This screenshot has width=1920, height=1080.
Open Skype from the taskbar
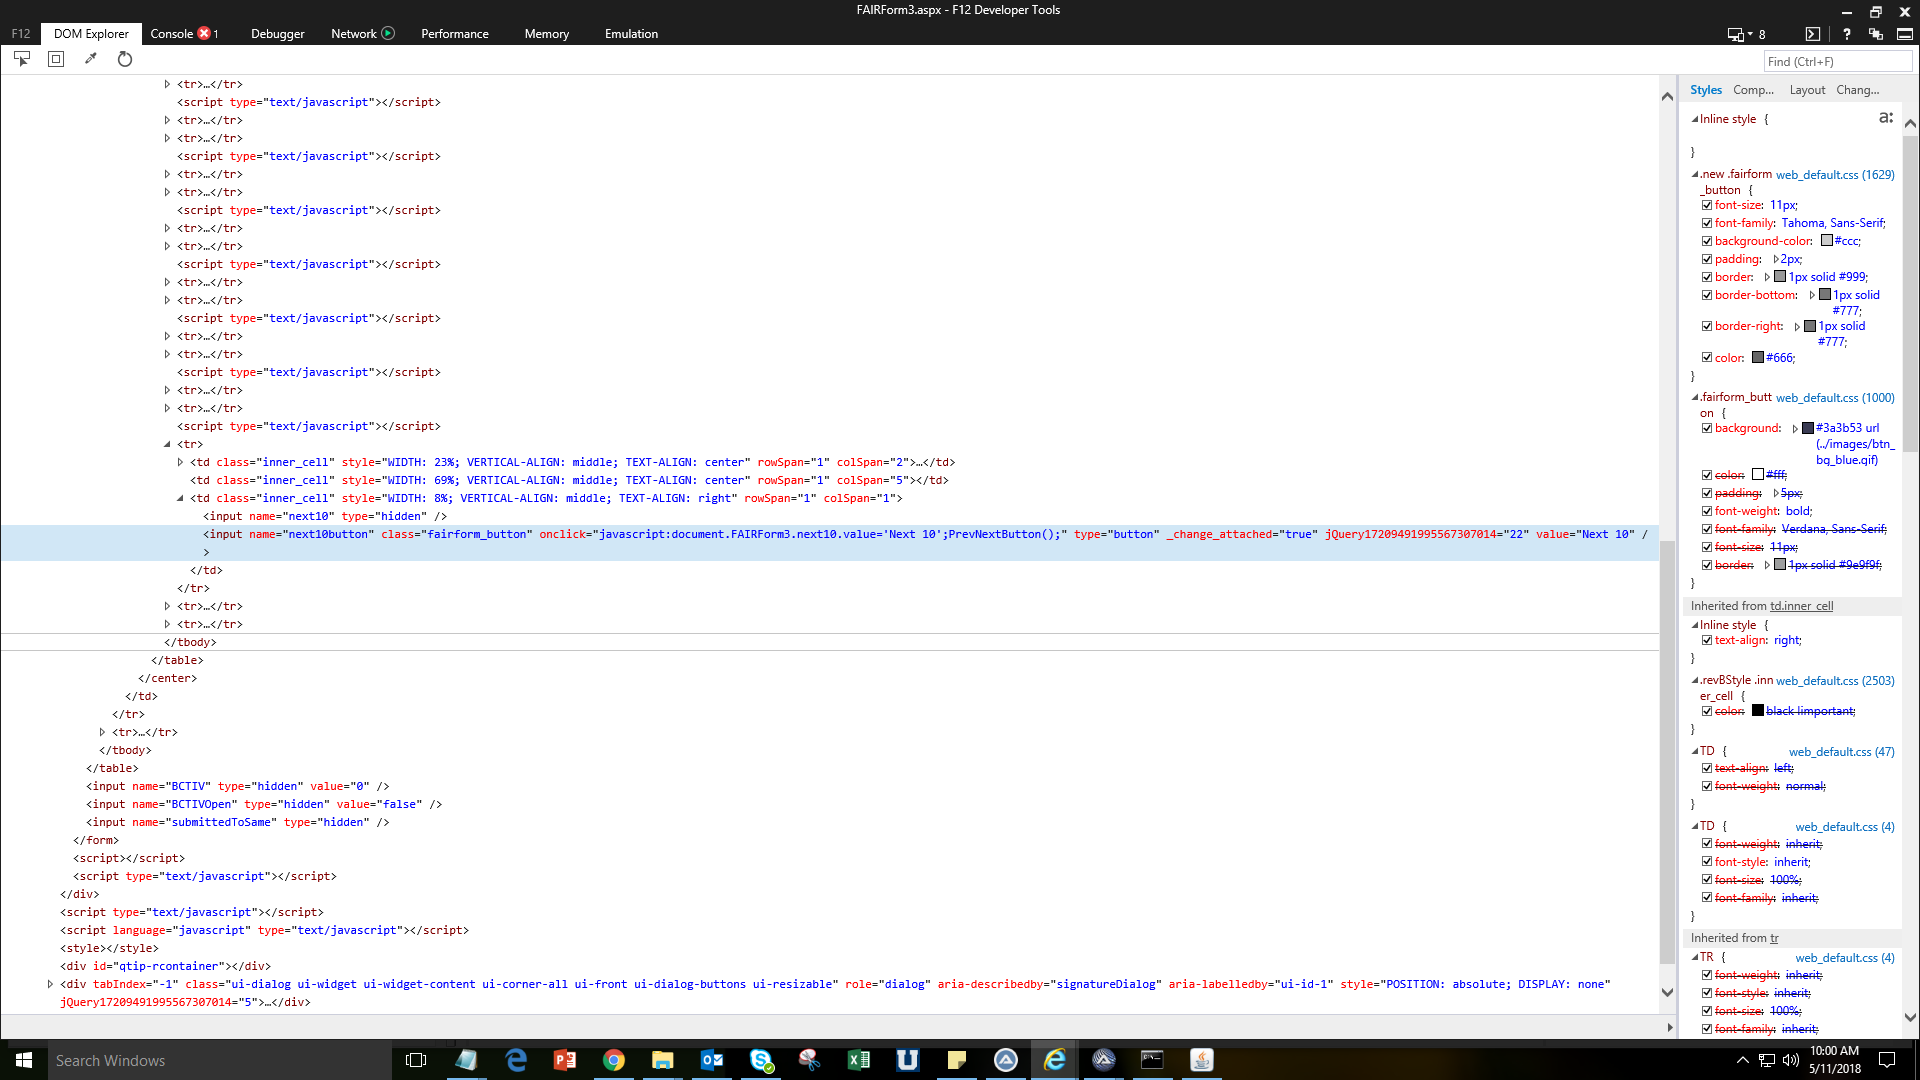click(761, 1060)
